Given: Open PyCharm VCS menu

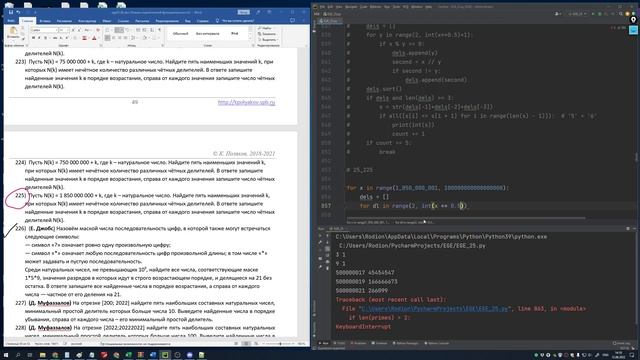Looking at the screenshot, I should point(406,7).
